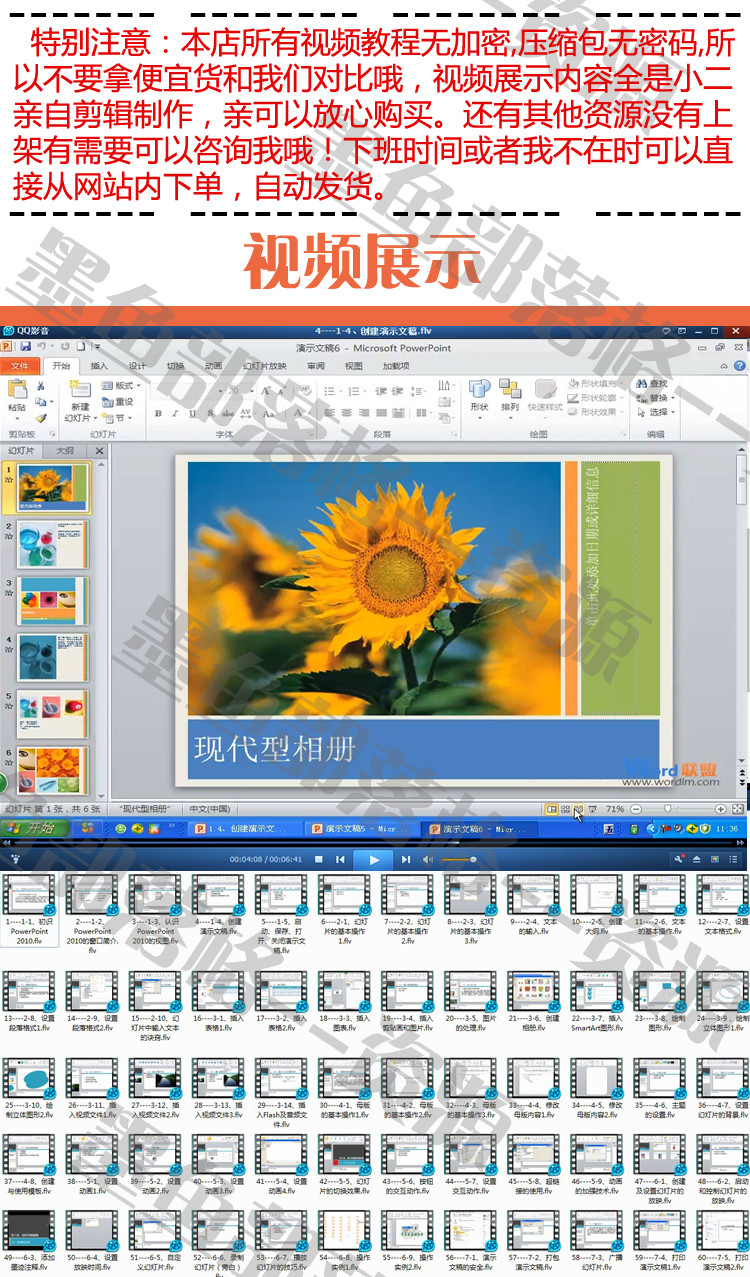
Task: Switch to Slide Sorter view in status bar
Action: (x=565, y=808)
